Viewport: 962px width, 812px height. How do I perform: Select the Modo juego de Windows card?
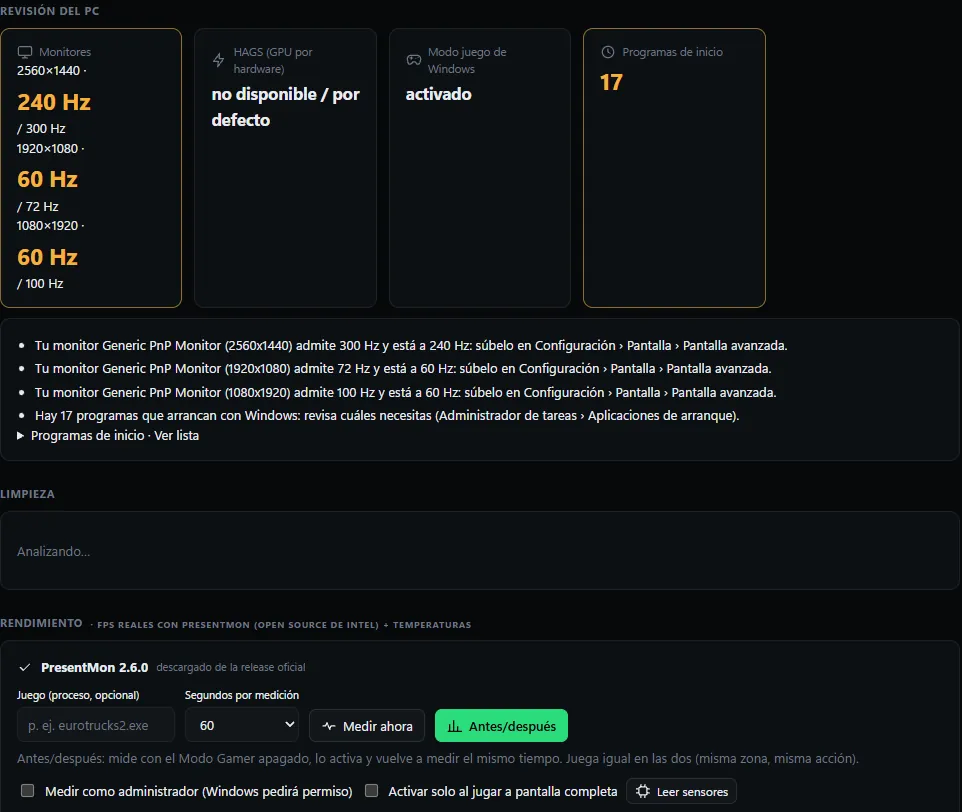(x=480, y=167)
